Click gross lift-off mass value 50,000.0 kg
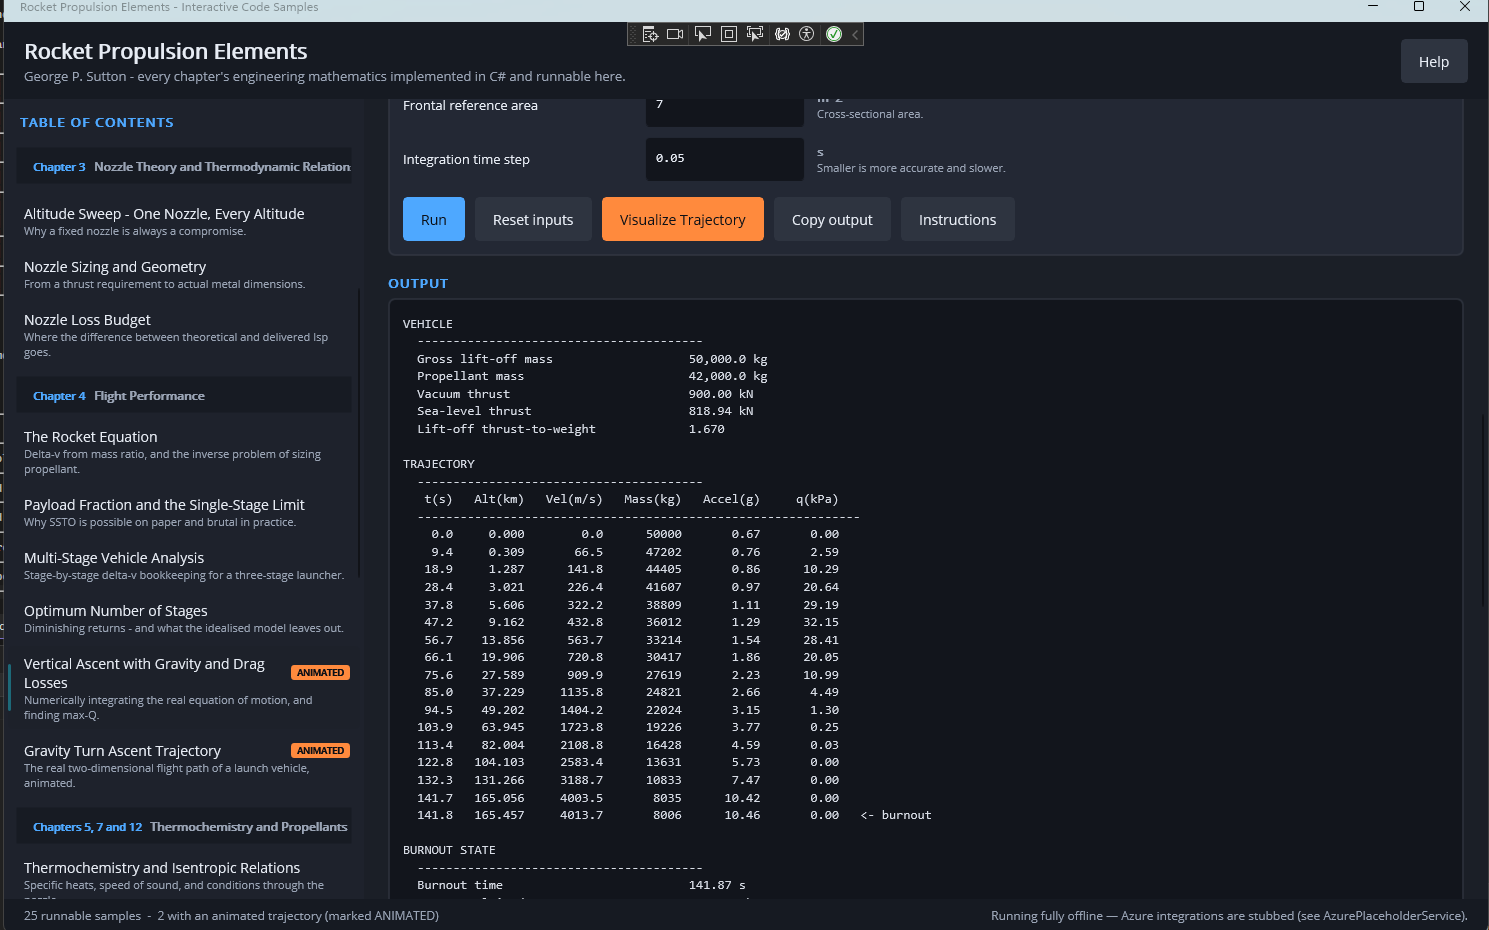This screenshot has width=1489, height=930. [x=728, y=359]
